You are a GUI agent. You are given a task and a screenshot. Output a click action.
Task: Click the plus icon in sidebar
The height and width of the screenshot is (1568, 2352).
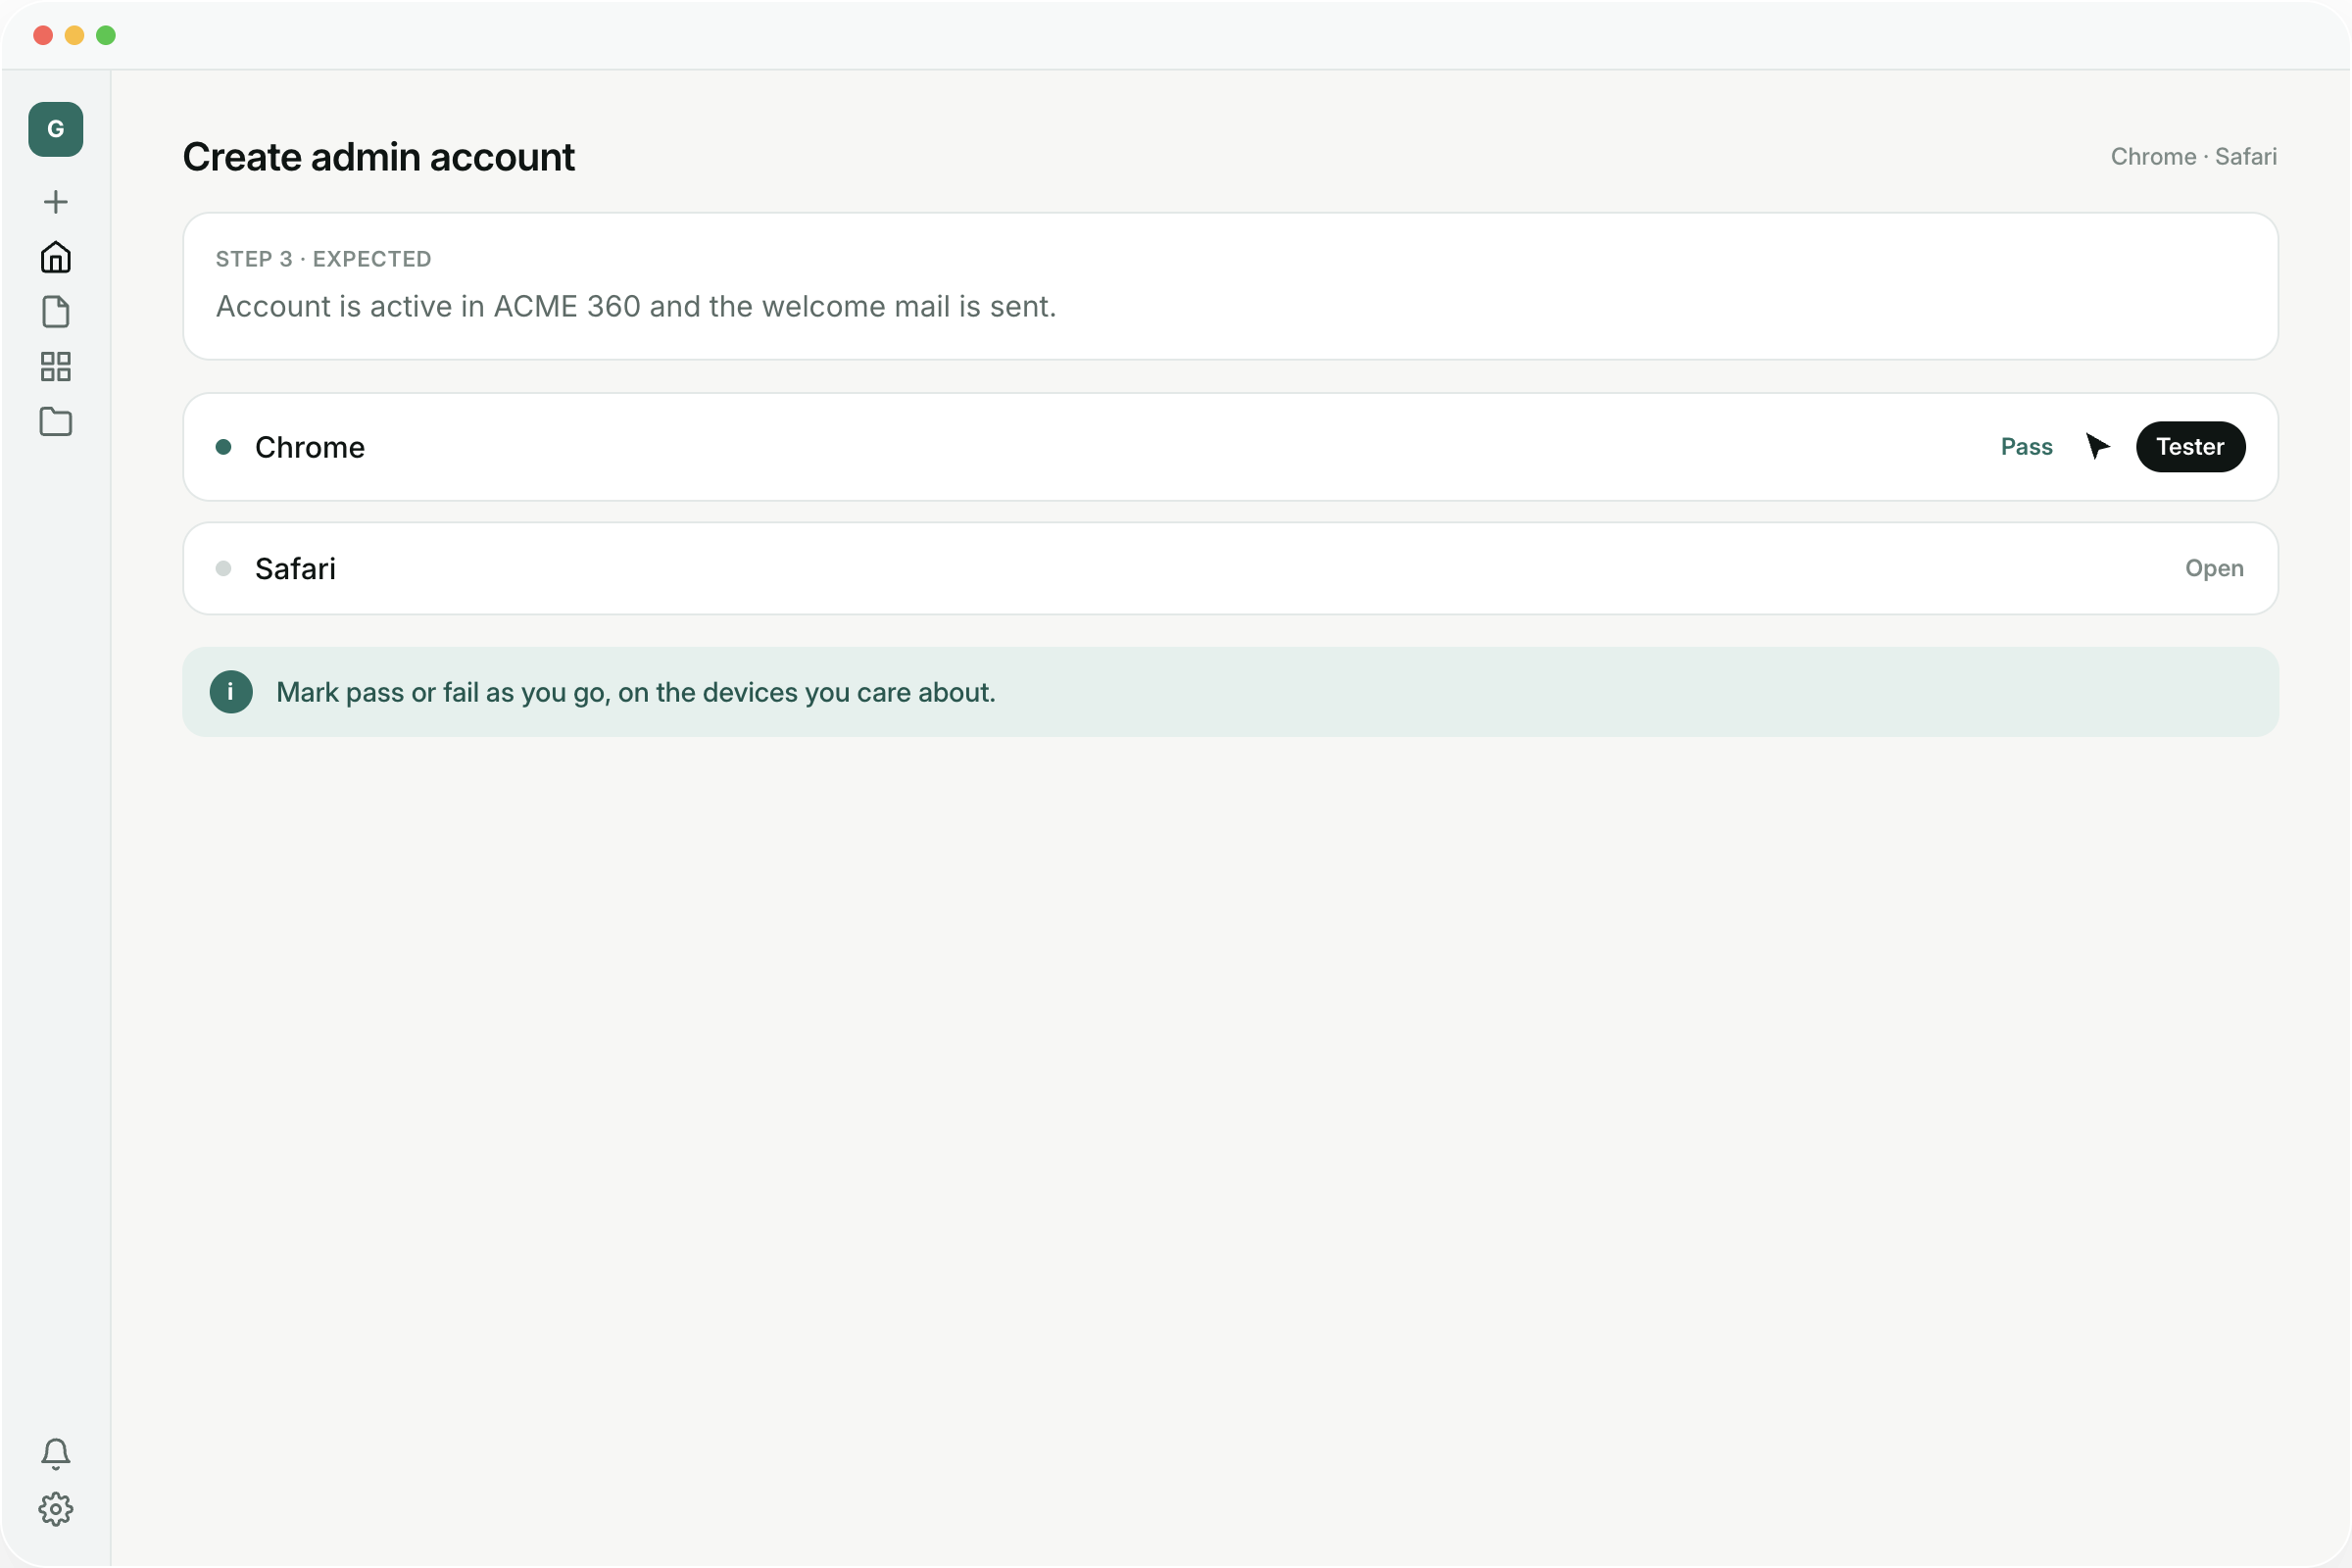[x=56, y=202]
